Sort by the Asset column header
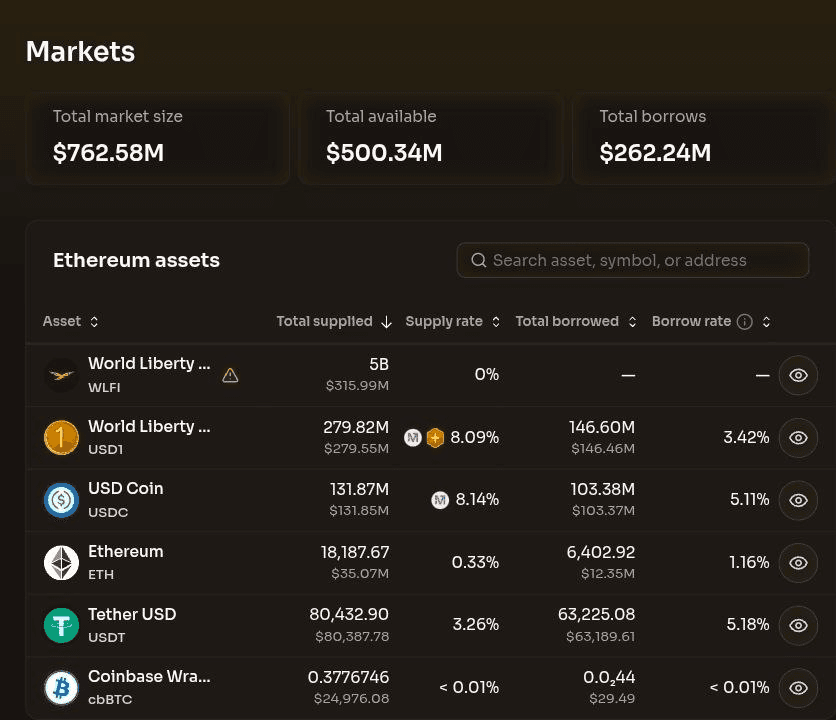Viewport: 836px width, 720px height. point(70,321)
